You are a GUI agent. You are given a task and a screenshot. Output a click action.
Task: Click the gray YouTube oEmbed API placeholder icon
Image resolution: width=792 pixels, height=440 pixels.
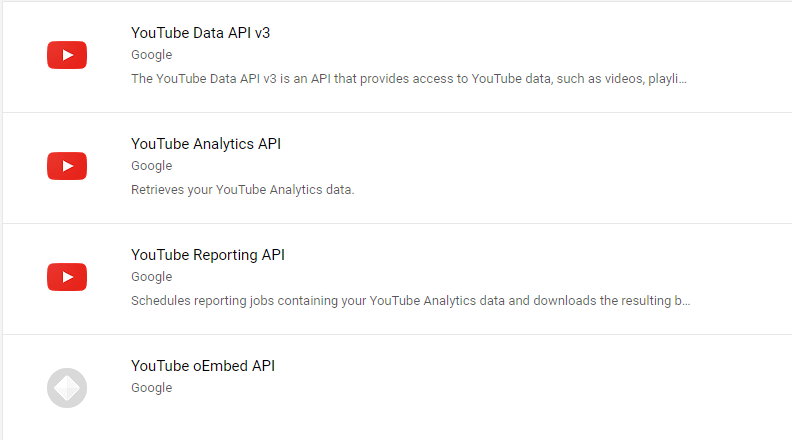point(67,388)
